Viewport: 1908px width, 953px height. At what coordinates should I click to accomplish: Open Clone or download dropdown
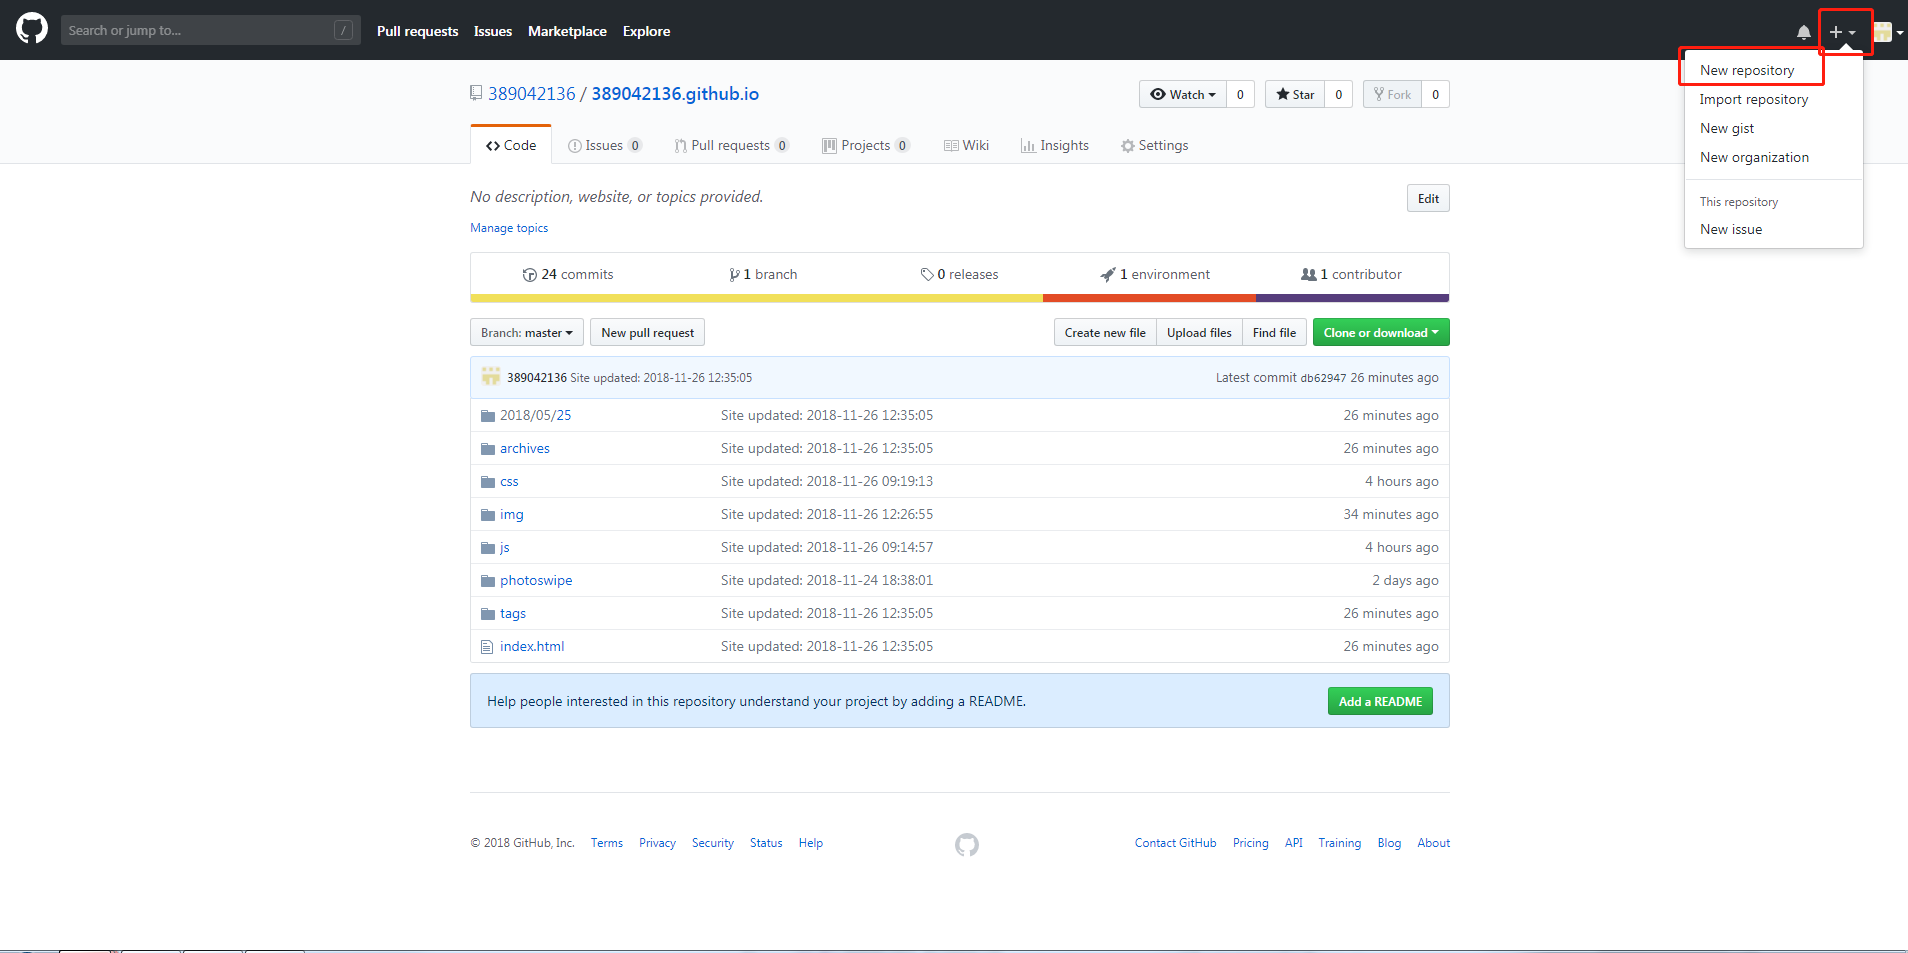pos(1381,333)
